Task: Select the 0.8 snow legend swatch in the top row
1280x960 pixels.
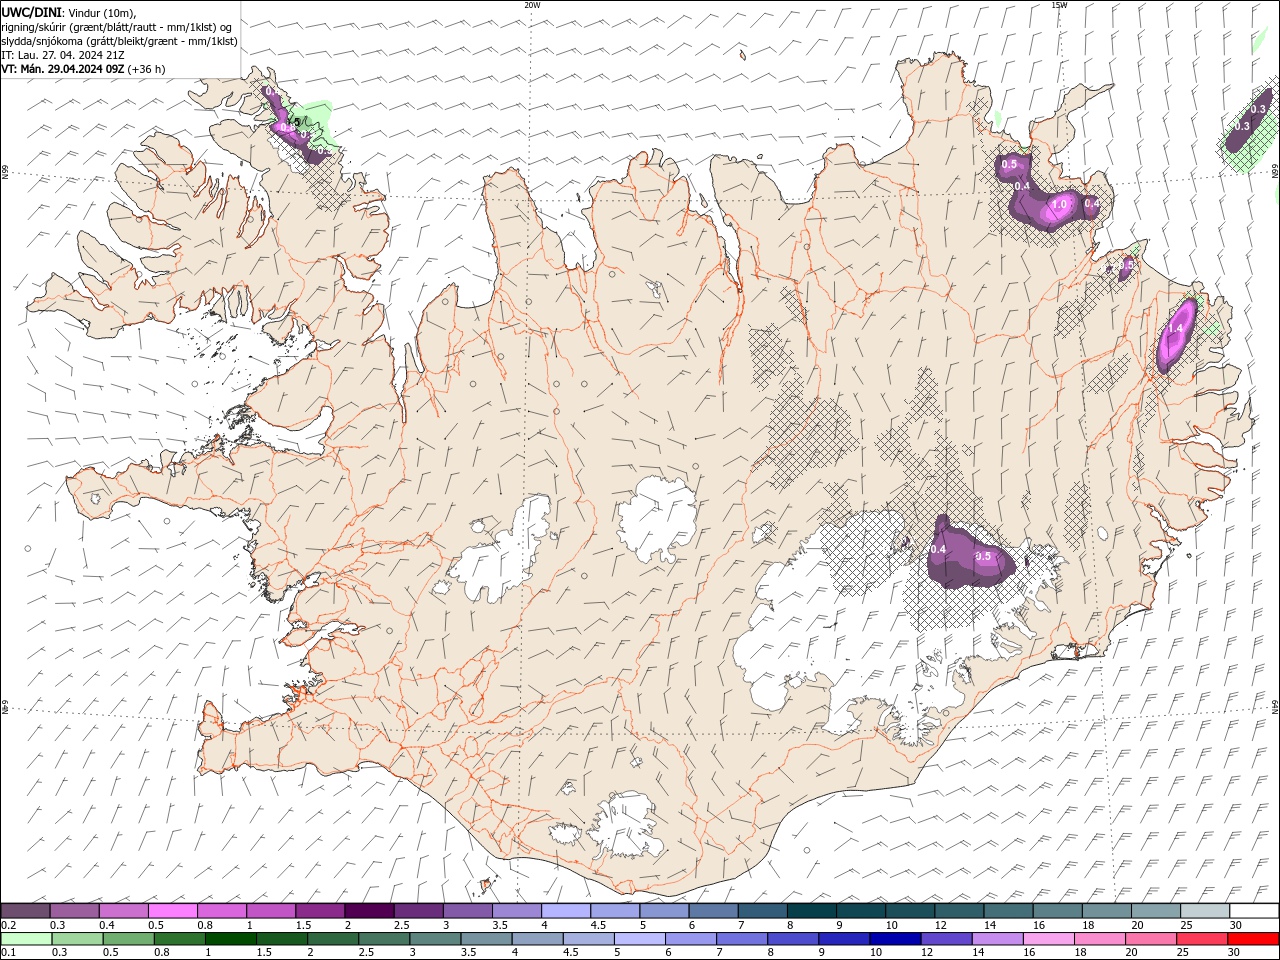Action: pos(221,911)
